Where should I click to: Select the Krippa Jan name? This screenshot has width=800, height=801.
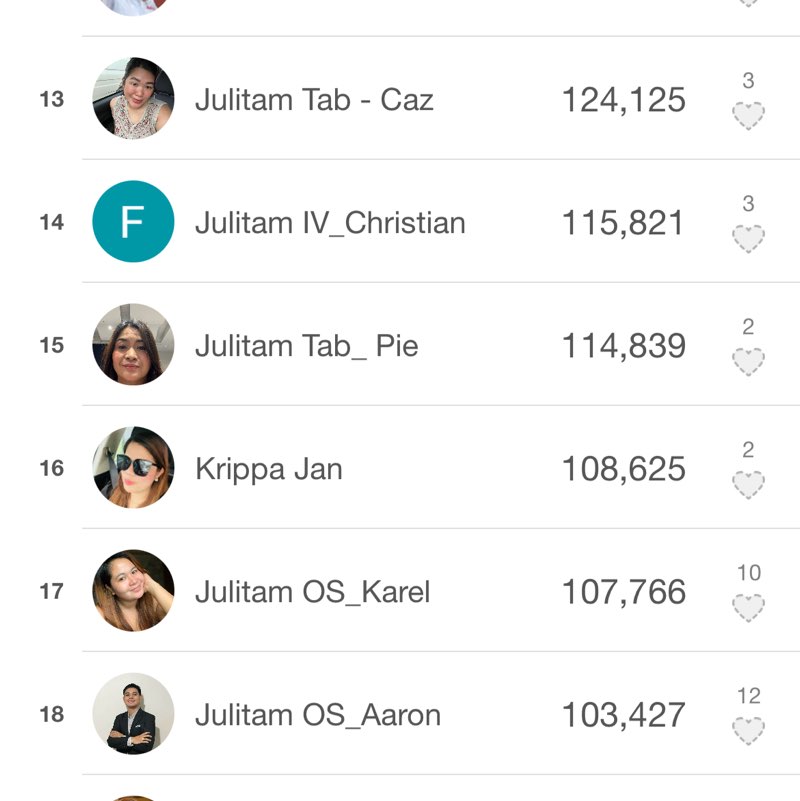[268, 469]
